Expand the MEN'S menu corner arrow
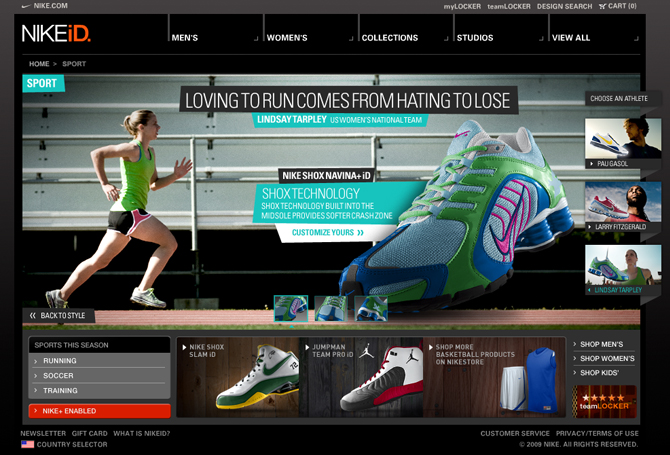The width and height of the screenshot is (670, 455). (256, 39)
